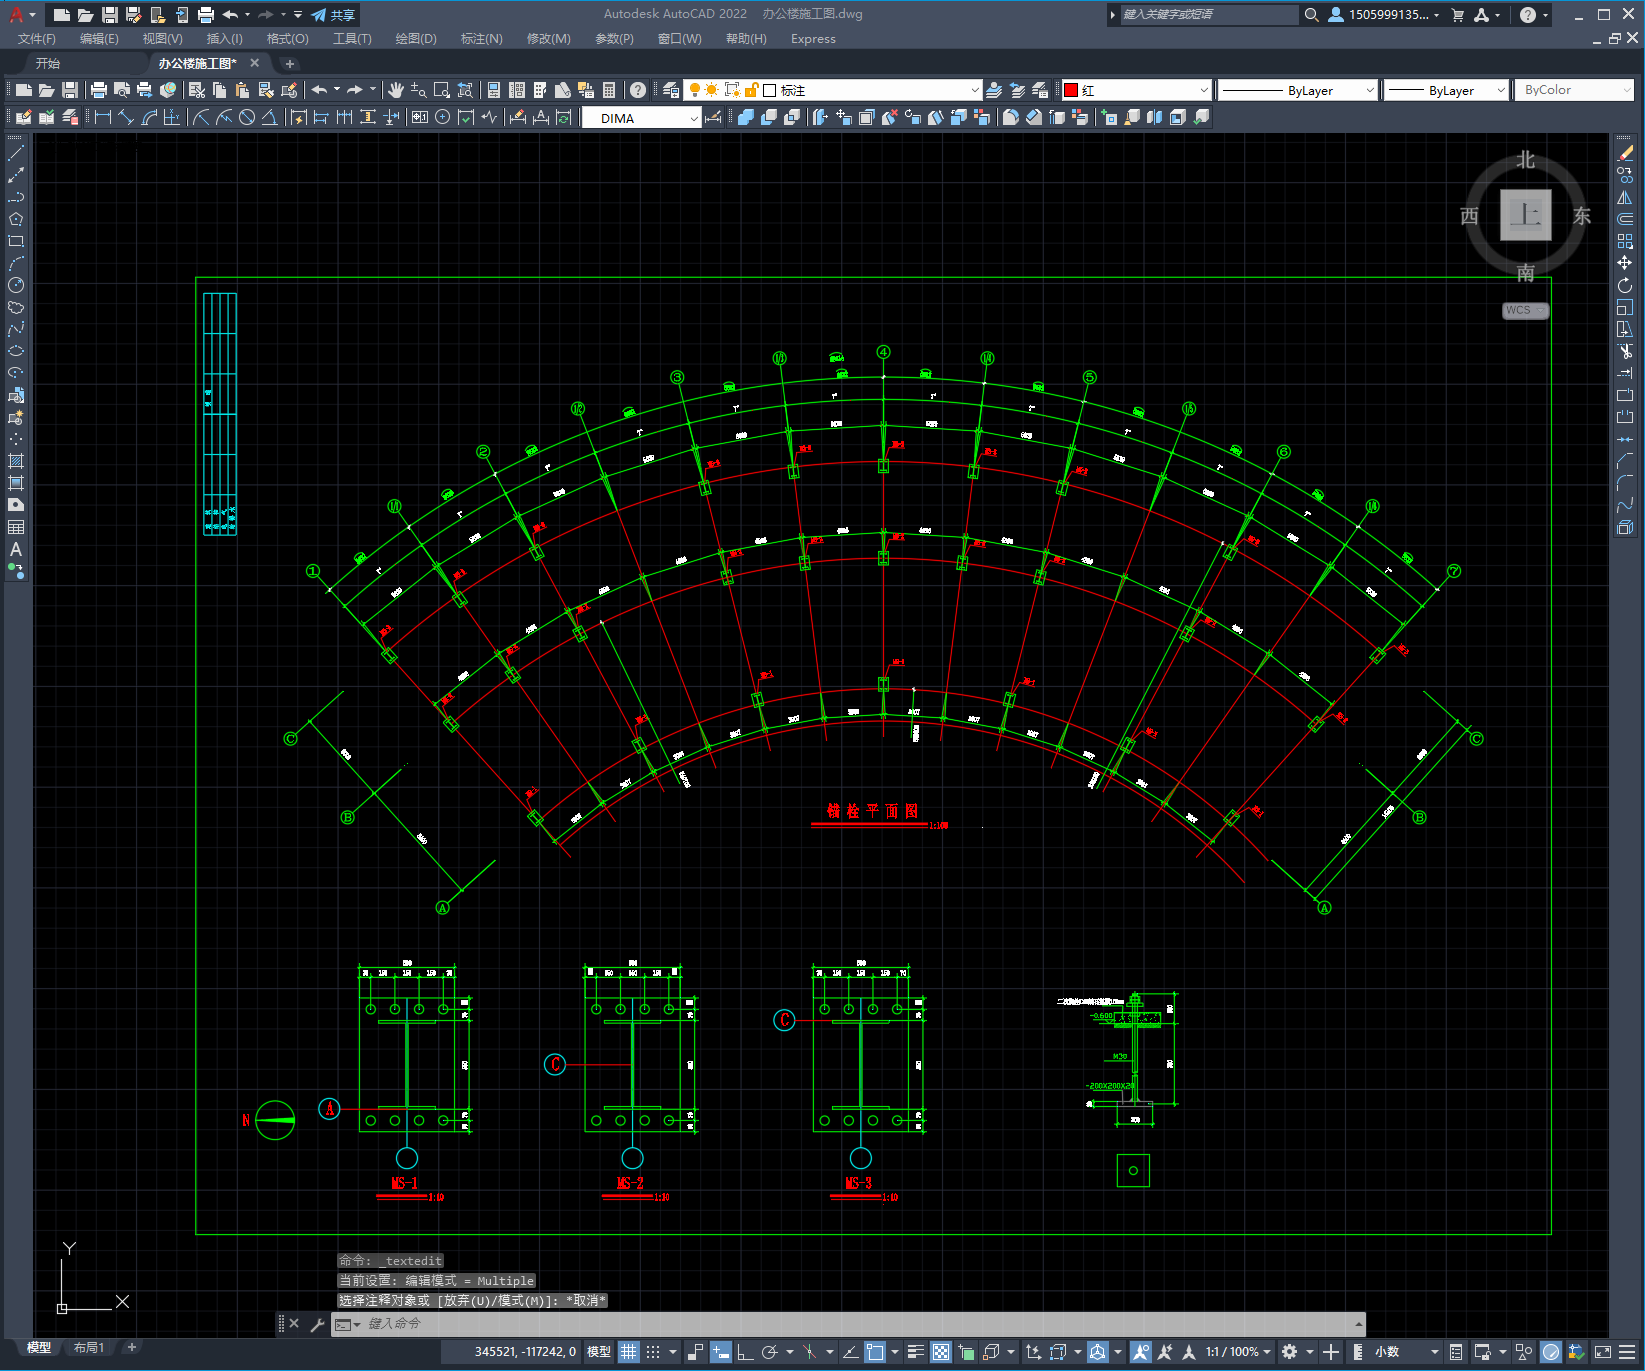The width and height of the screenshot is (1645, 1371).
Task: Click Save icon in quick access toolbar
Action: click(110, 15)
